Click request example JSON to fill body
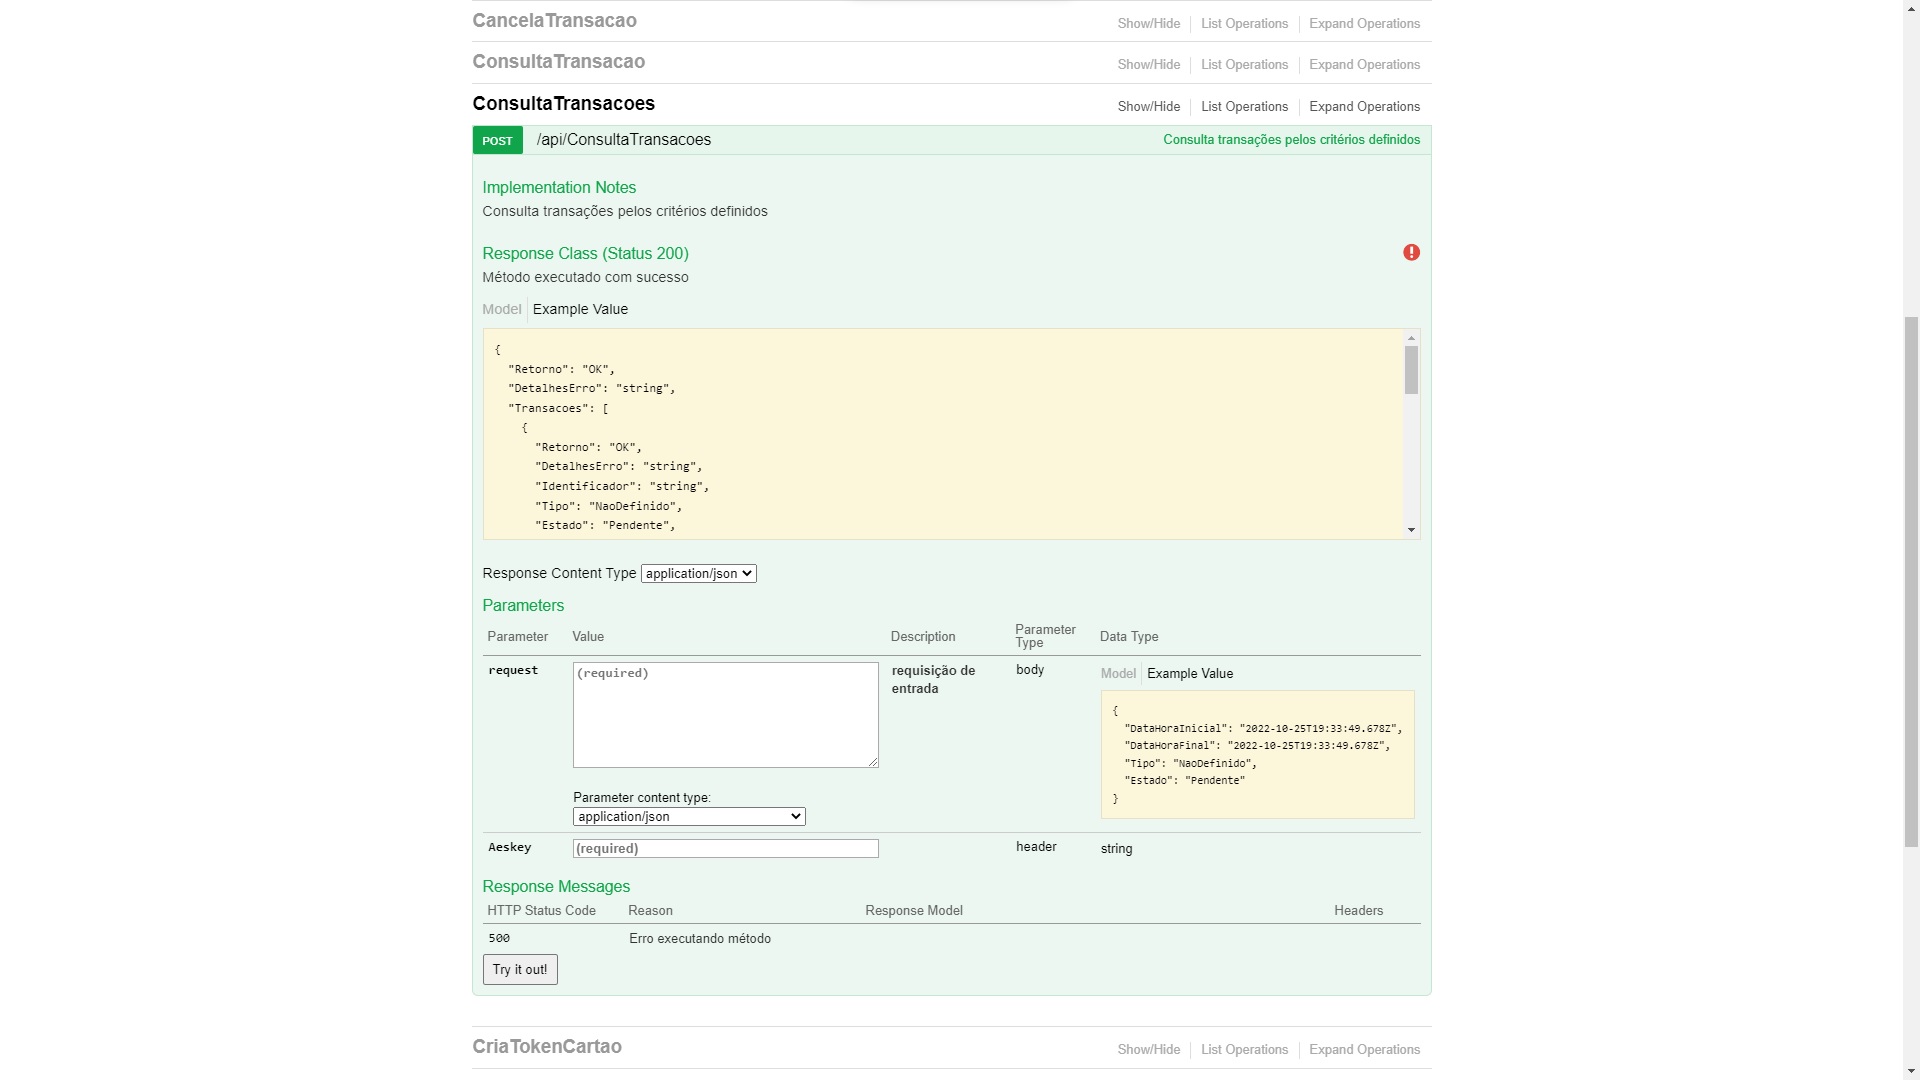This screenshot has height=1080, width=1920. pos(1257,755)
